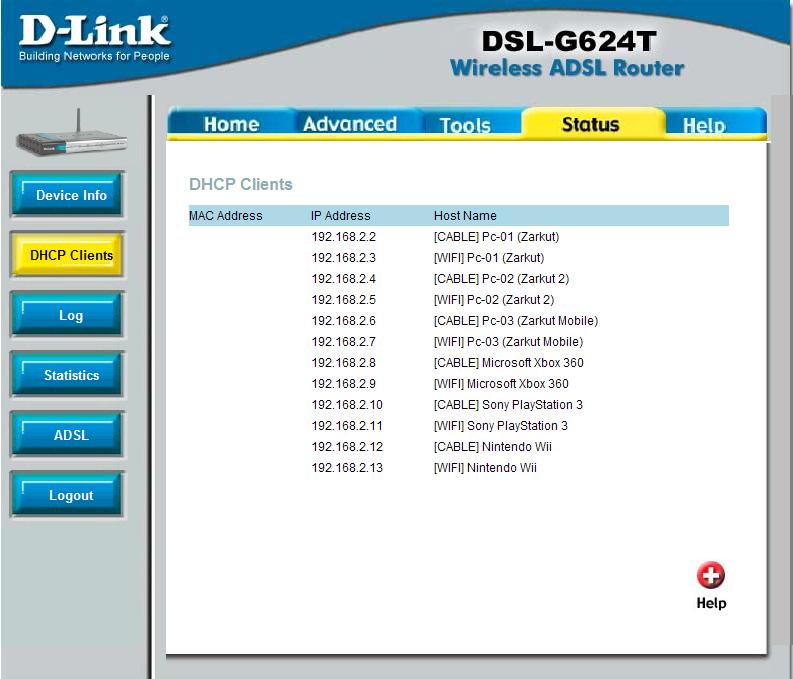Click host [CABLE] Microsoft Xbox 360
Screen dimensions: 793x679
508,363
